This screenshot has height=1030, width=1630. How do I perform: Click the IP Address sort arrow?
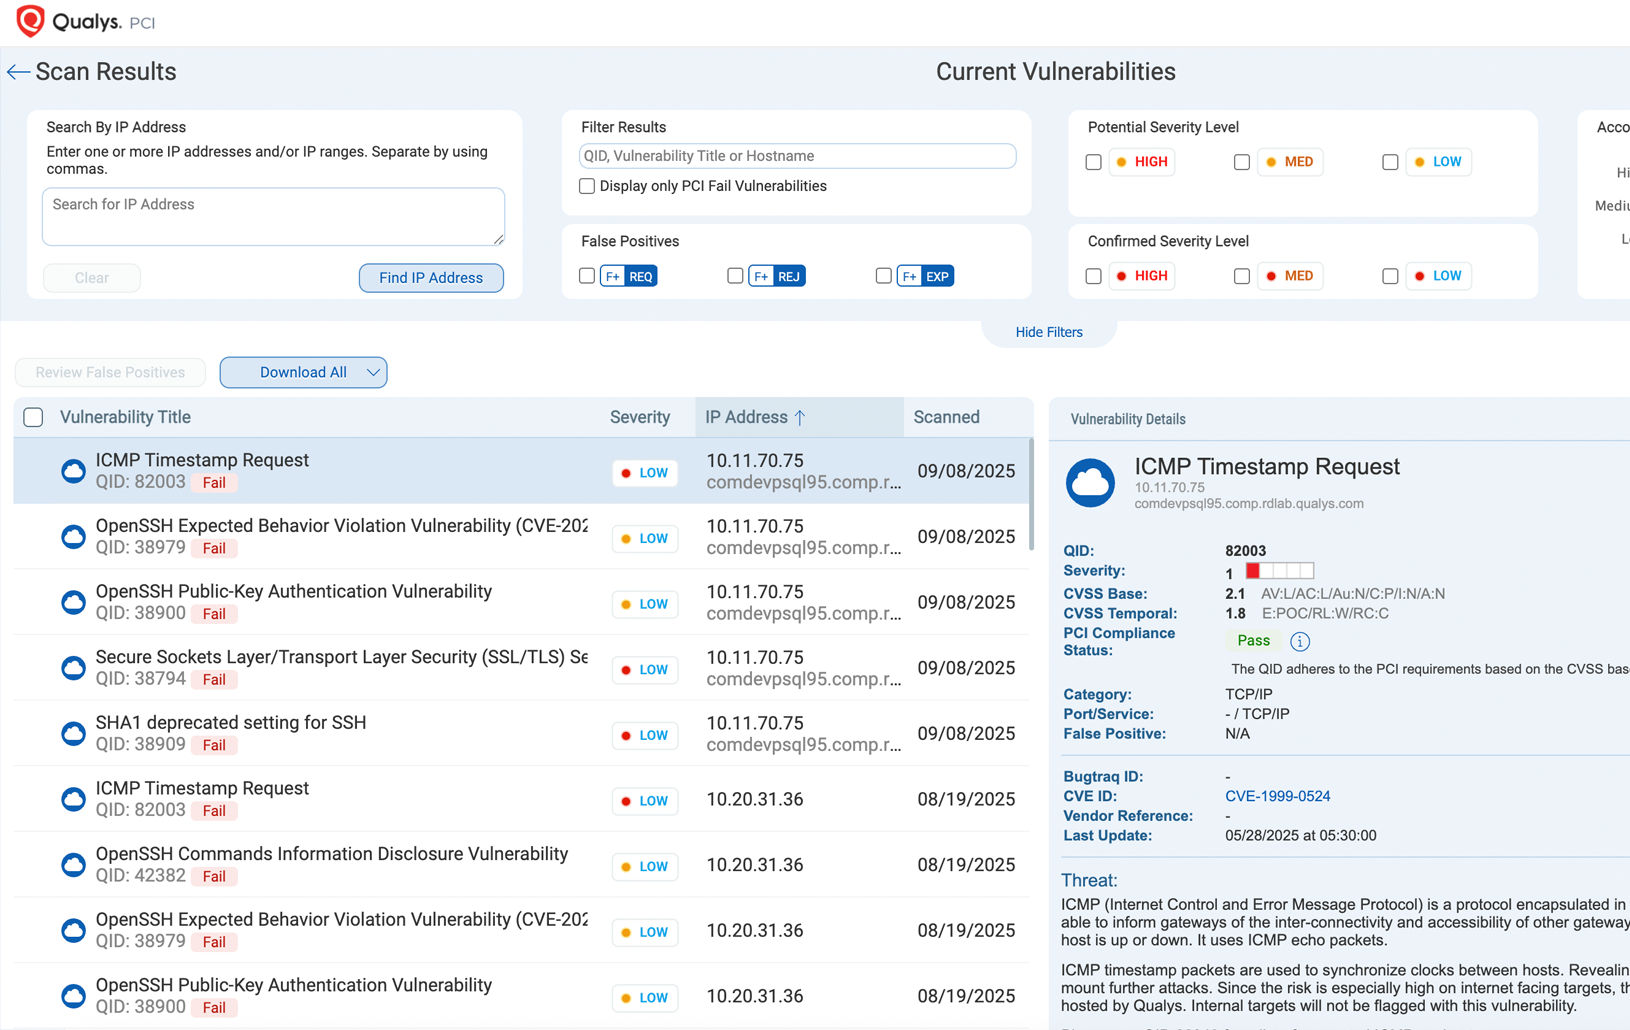point(800,418)
